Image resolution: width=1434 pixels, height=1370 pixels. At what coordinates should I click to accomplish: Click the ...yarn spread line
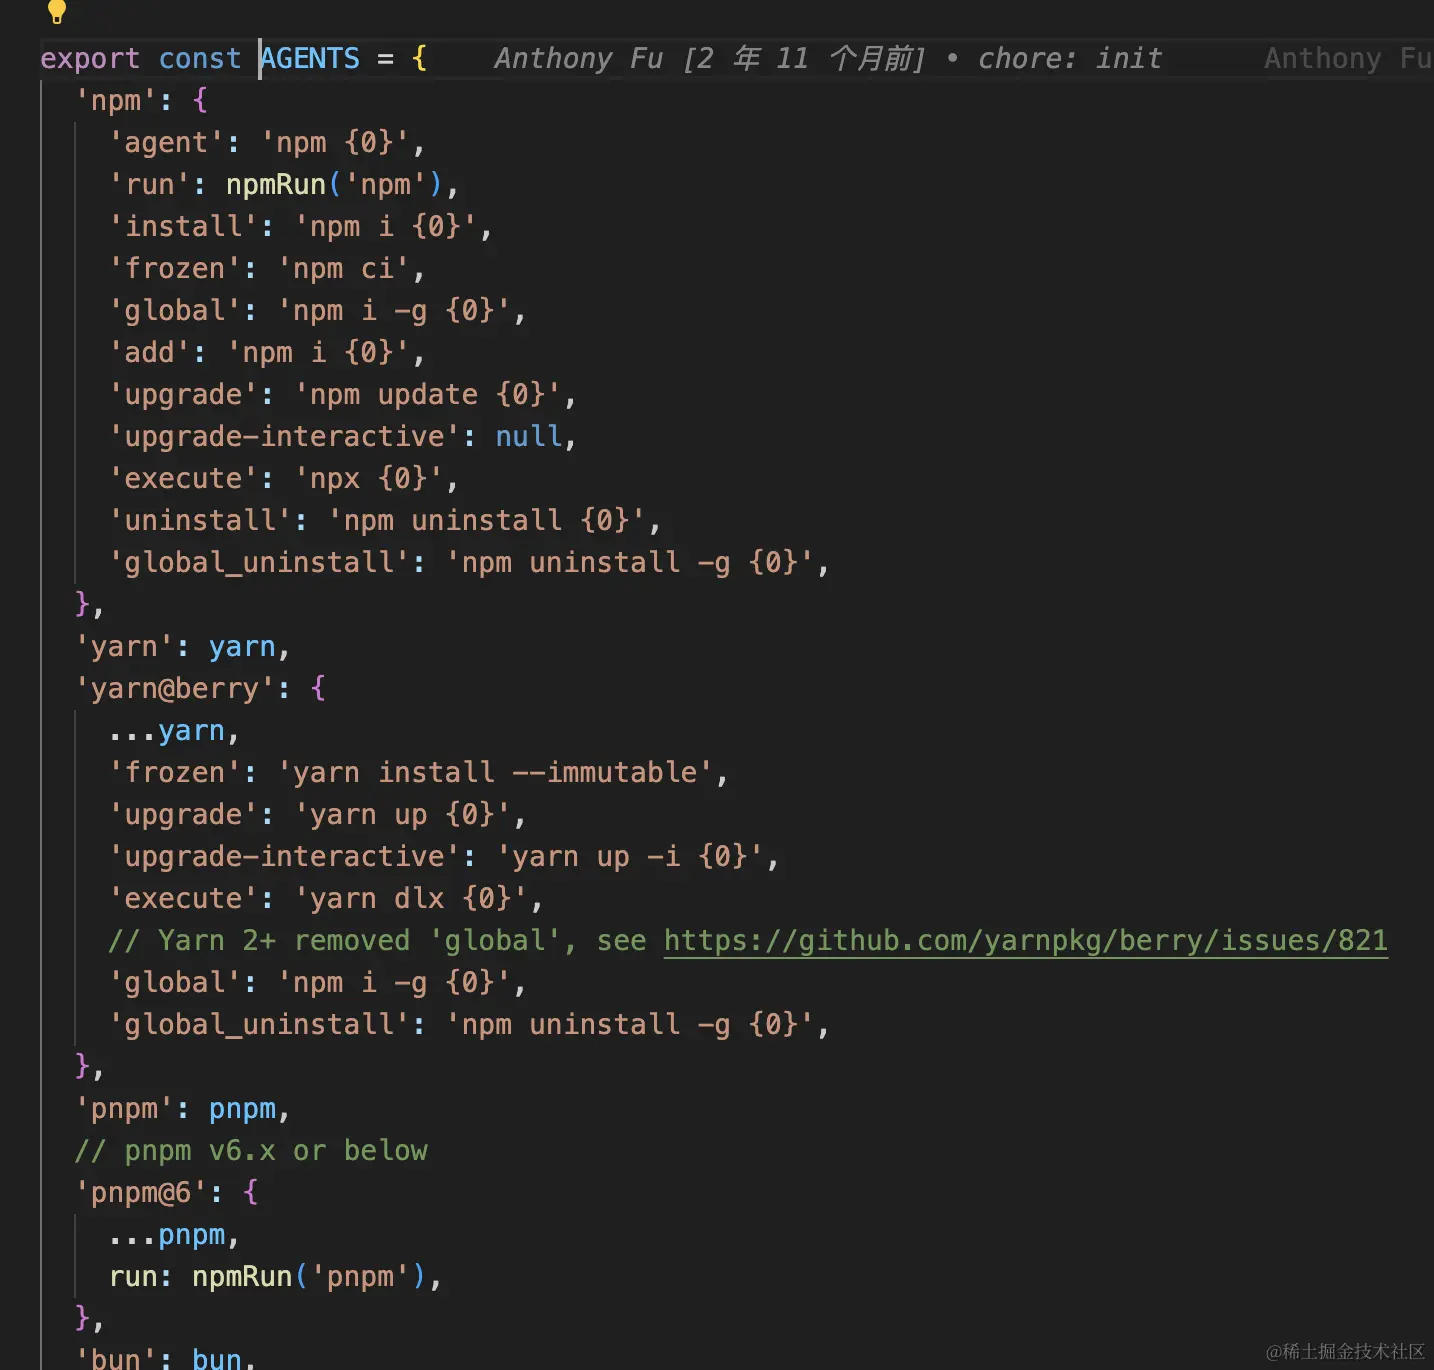click(174, 731)
